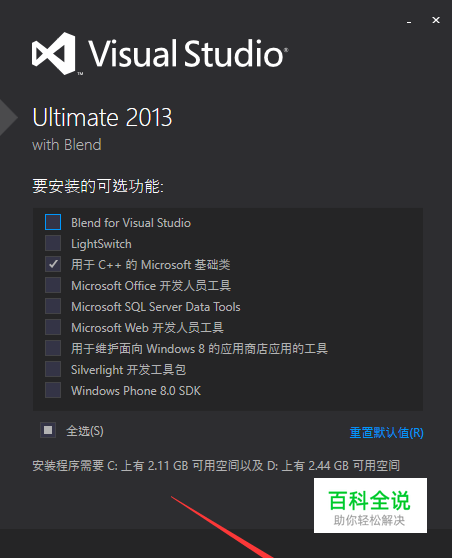Tick the LightSwitch checkbox

[53, 243]
